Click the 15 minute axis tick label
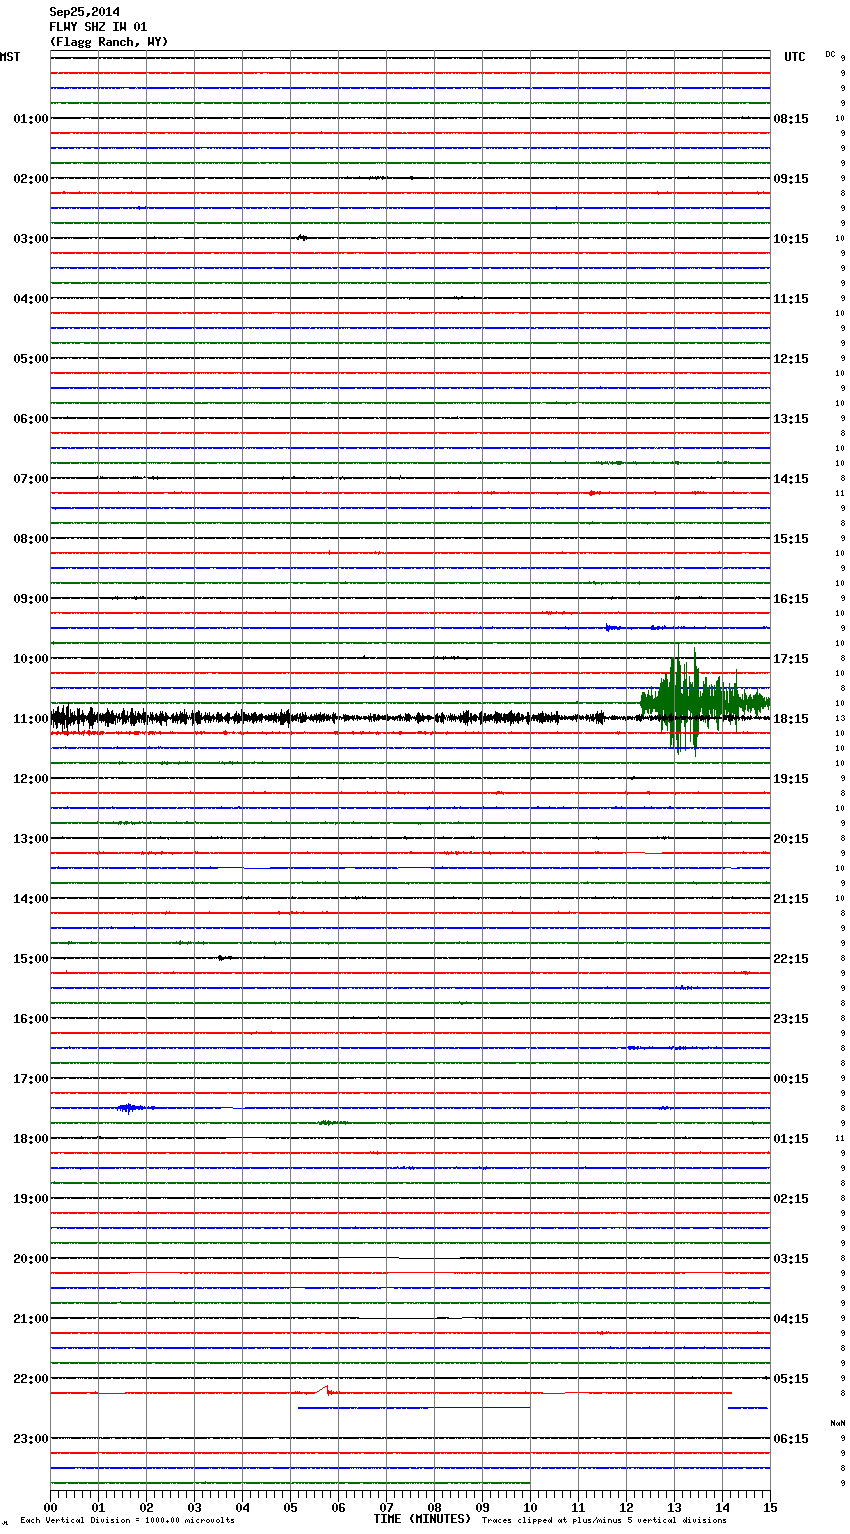The height and width of the screenshot is (1534, 850). click(x=770, y=1507)
